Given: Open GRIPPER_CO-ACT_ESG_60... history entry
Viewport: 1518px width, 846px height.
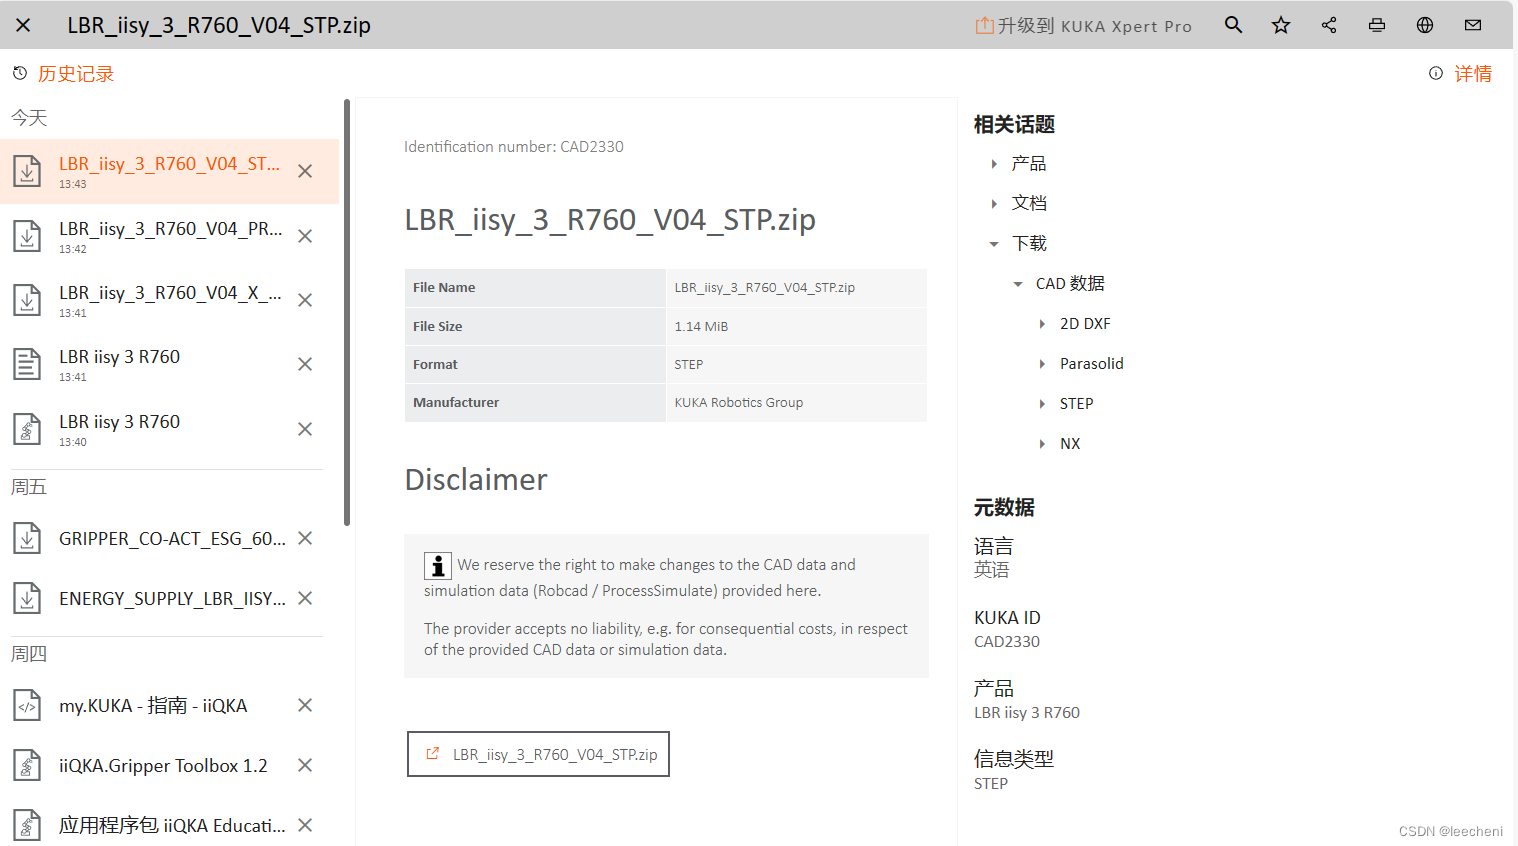Looking at the screenshot, I should pos(172,539).
